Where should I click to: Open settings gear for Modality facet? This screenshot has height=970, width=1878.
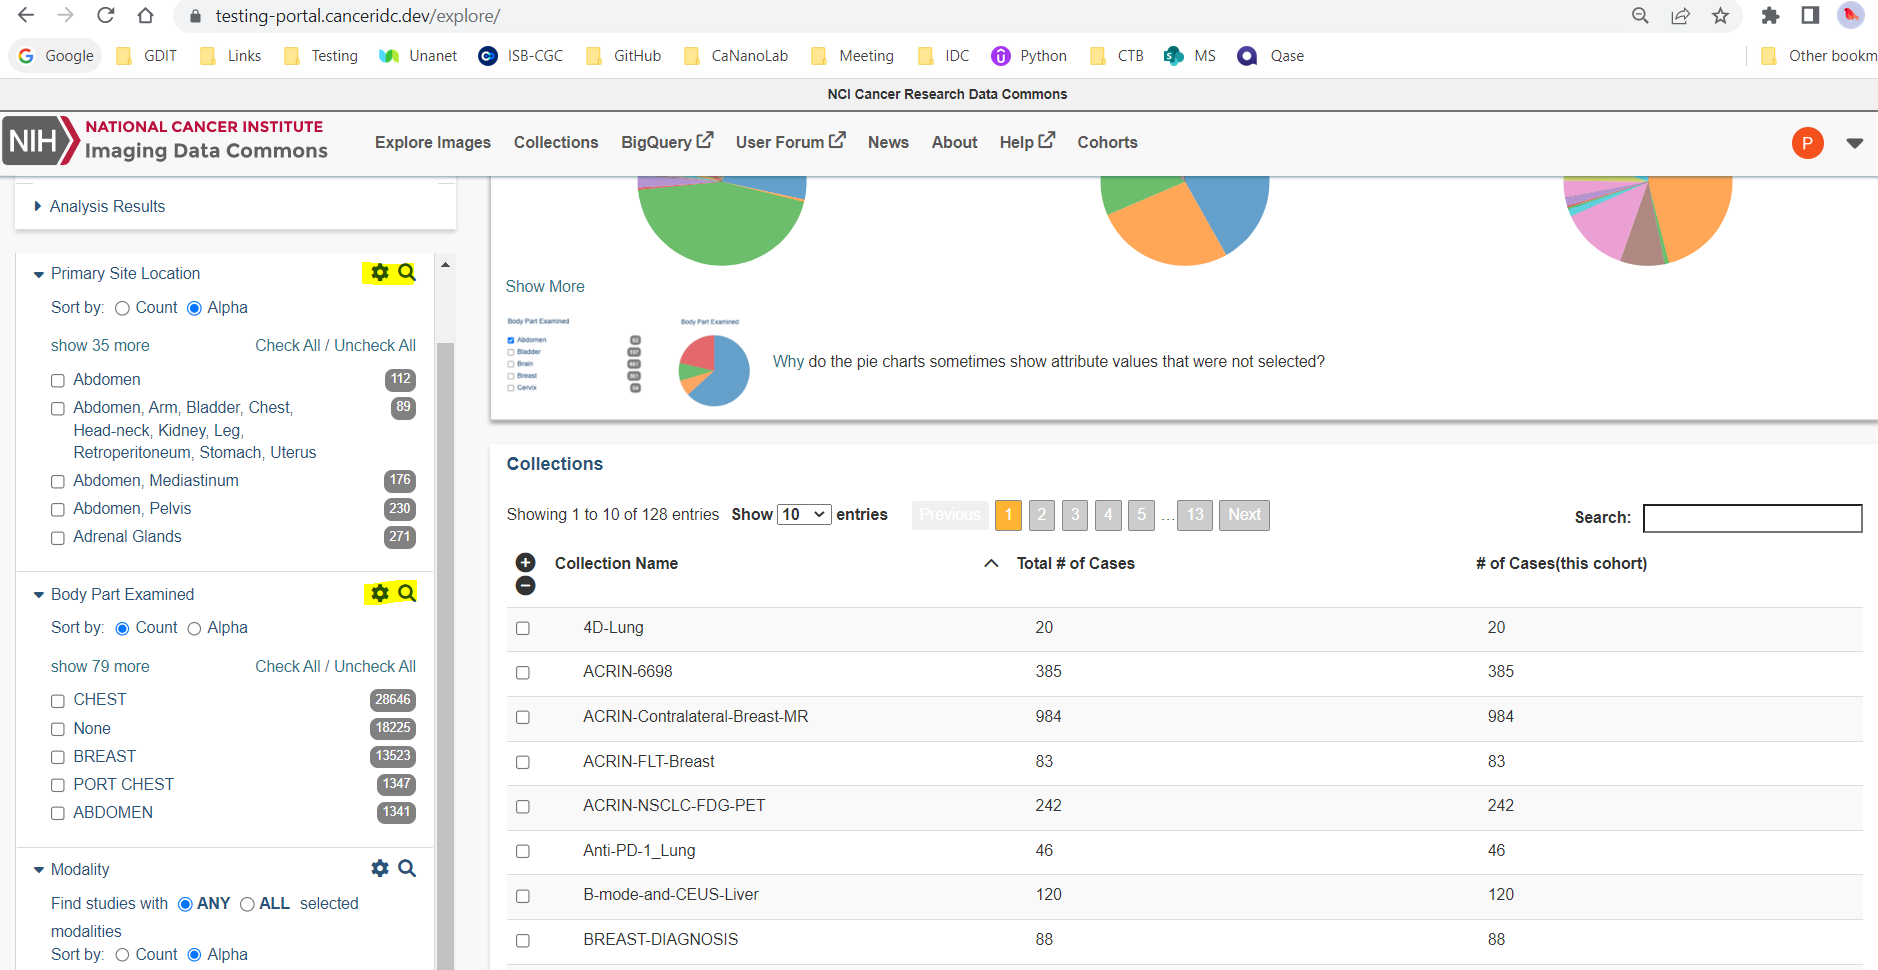pyautogui.click(x=379, y=868)
